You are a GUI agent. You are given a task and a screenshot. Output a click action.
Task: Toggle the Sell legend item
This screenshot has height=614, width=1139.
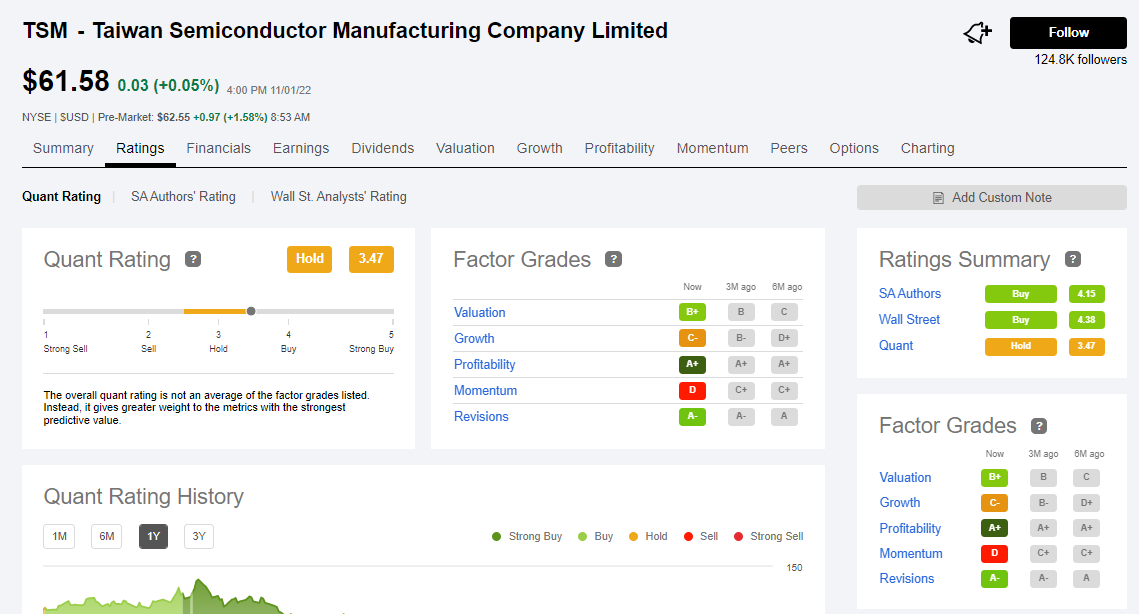[x=701, y=537]
